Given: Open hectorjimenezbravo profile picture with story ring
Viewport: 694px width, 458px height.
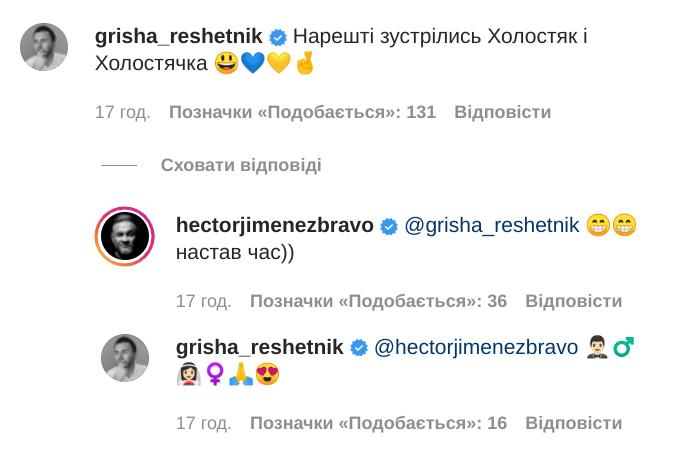Looking at the screenshot, I should click(x=125, y=236).
